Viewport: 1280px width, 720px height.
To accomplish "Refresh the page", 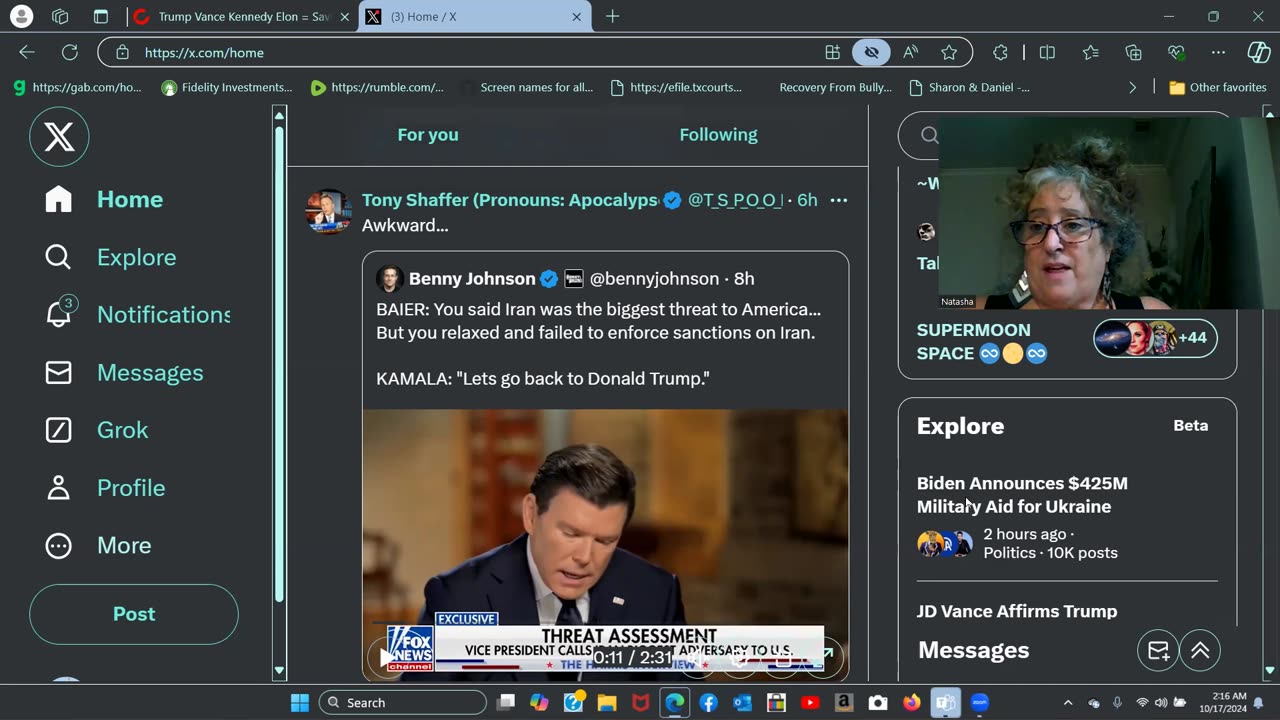I will [x=70, y=52].
